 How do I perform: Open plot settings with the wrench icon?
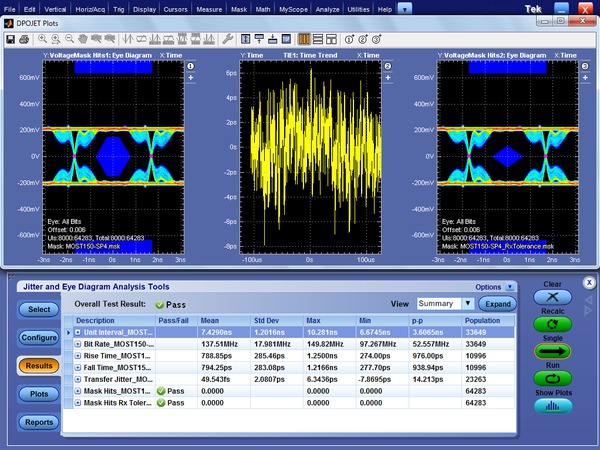point(227,39)
